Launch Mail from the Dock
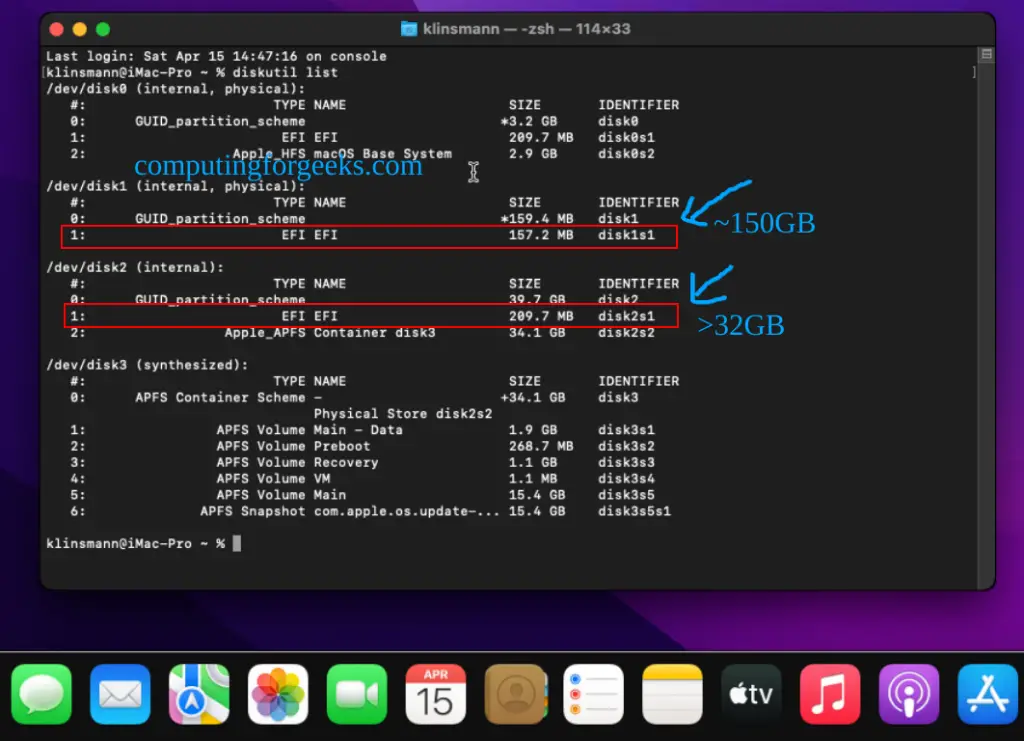Viewport: 1024px width, 741px height. tap(120, 694)
